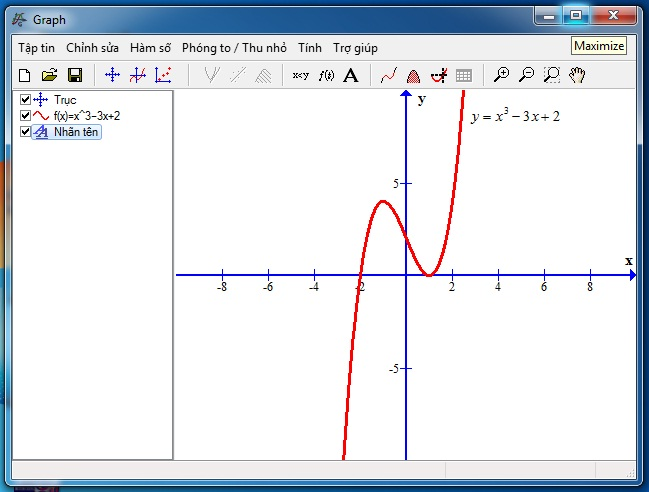
Task: Expand the Phóng to / Thu nhỏ menu
Action: [234, 48]
